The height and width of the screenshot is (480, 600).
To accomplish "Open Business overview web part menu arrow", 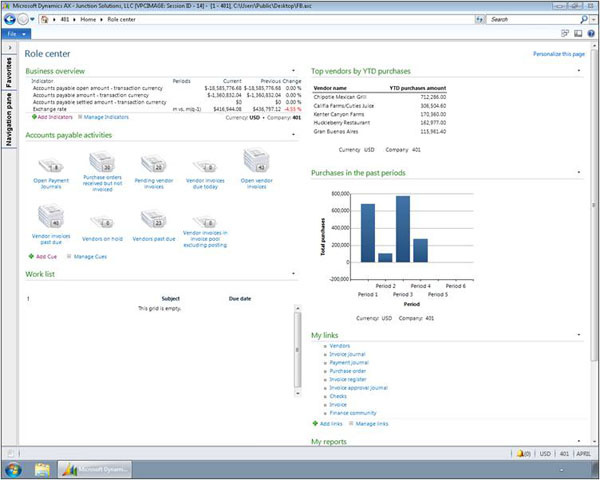I will (293, 70).
